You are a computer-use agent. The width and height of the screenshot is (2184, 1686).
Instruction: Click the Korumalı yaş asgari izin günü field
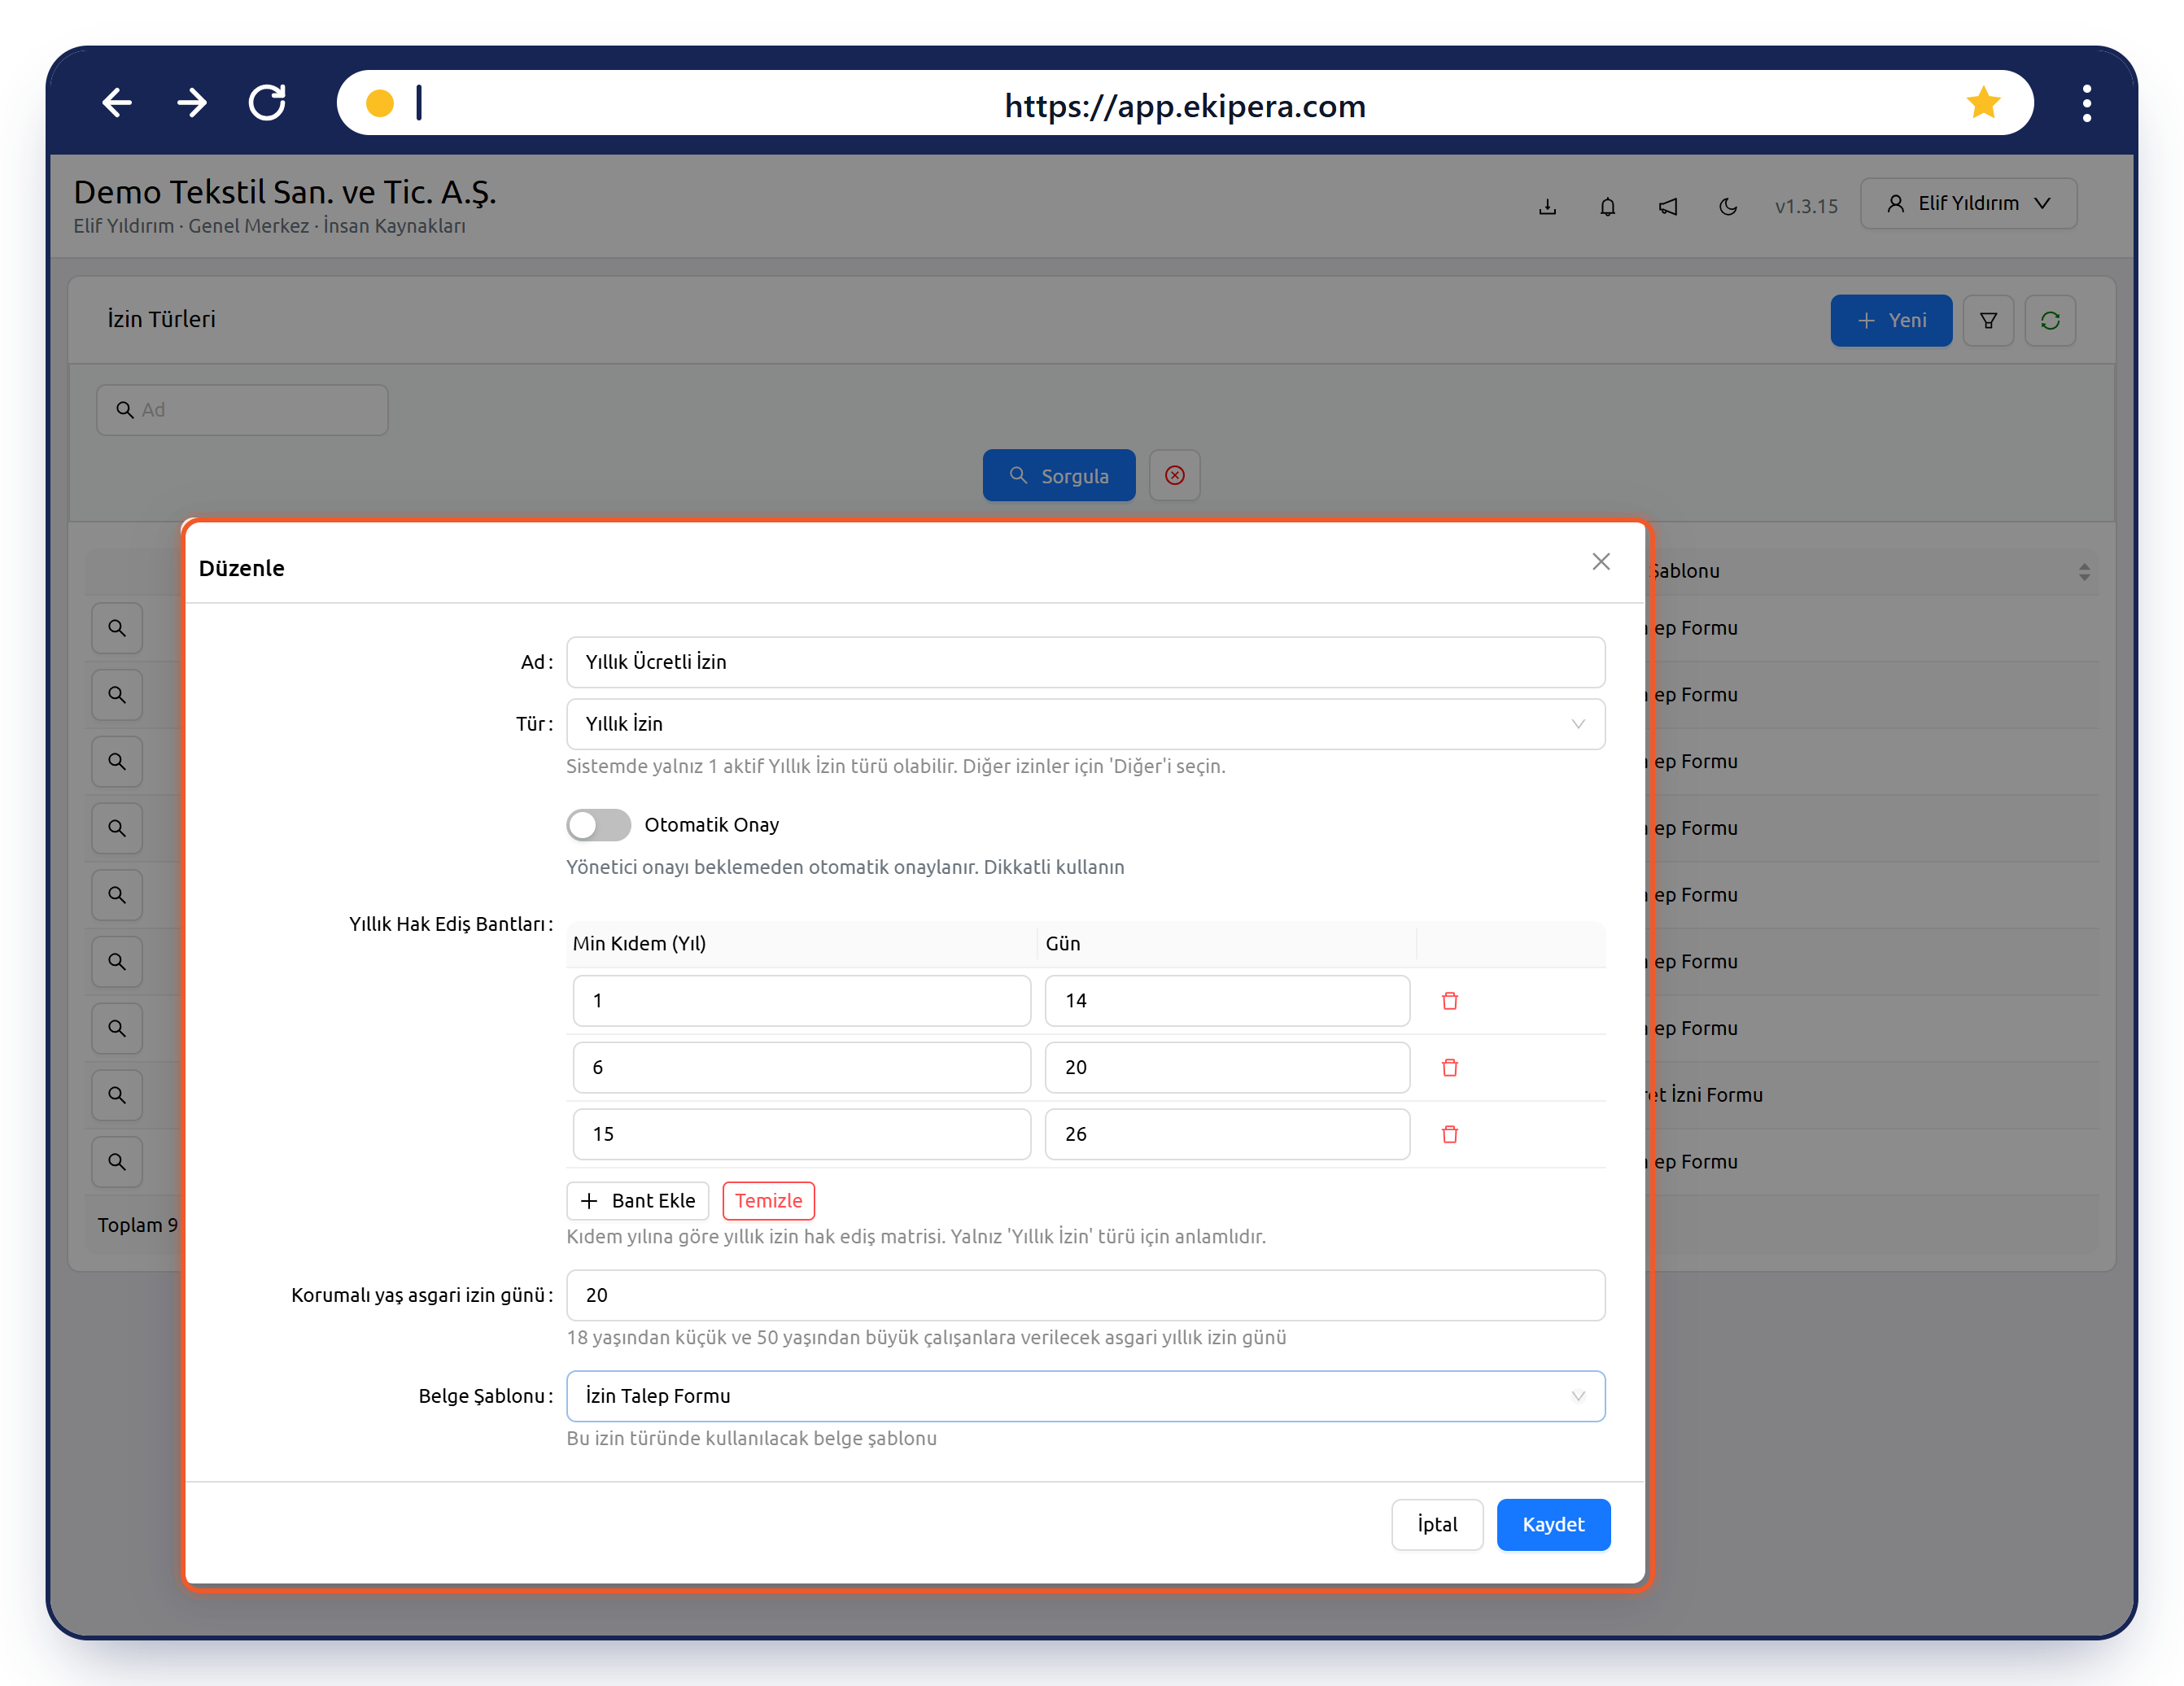[x=1085, y=1295]
